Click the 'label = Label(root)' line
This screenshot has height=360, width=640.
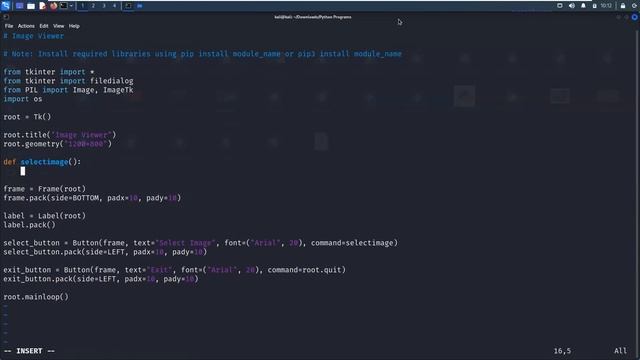click(44, 216)
